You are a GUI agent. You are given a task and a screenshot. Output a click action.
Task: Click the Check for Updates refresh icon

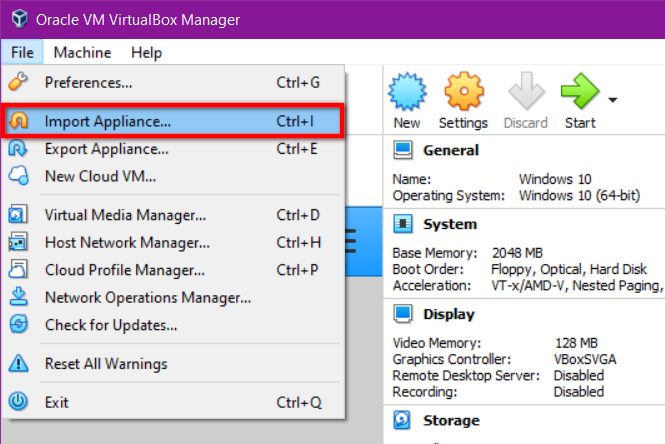(18, 324)
